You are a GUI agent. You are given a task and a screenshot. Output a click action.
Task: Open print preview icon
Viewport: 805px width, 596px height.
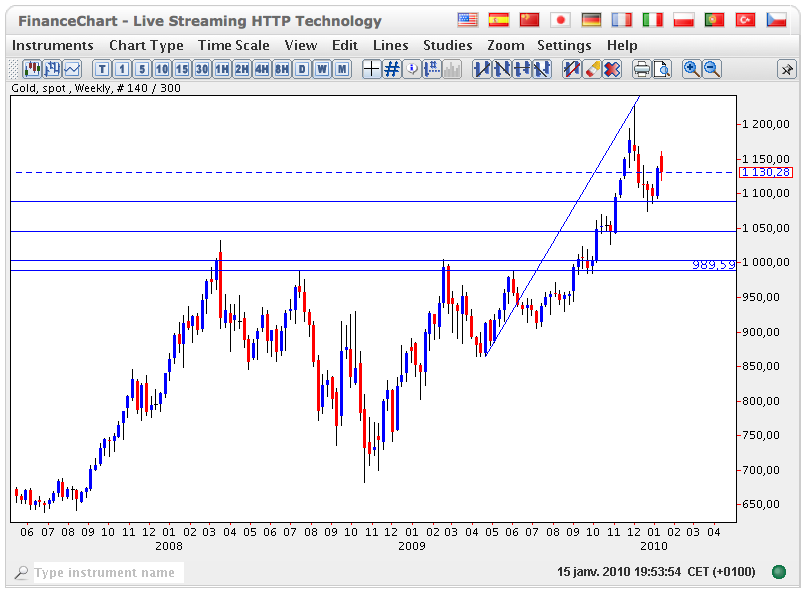662,69
